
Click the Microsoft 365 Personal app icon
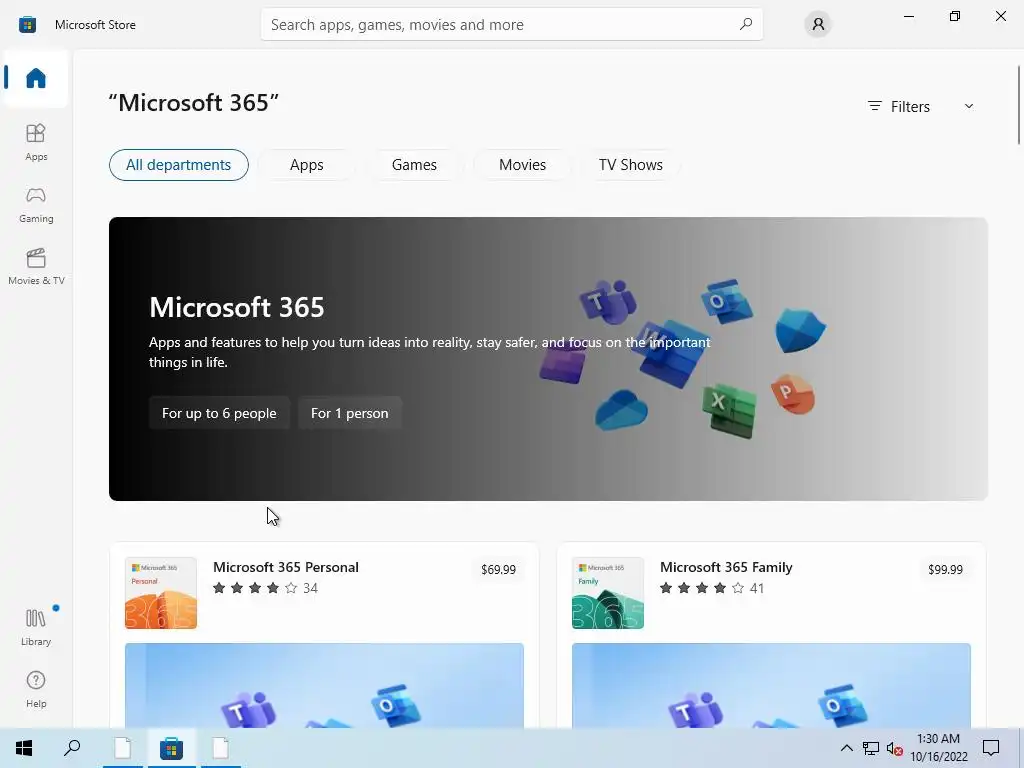pyautogui.click(x=161, y=593)
